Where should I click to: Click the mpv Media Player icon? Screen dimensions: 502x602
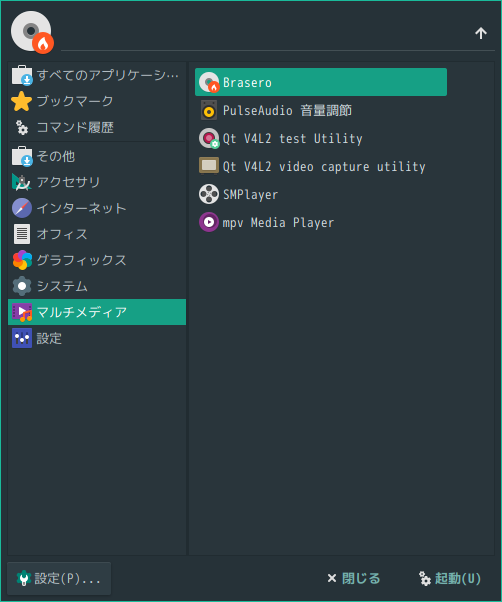[209, 222]
